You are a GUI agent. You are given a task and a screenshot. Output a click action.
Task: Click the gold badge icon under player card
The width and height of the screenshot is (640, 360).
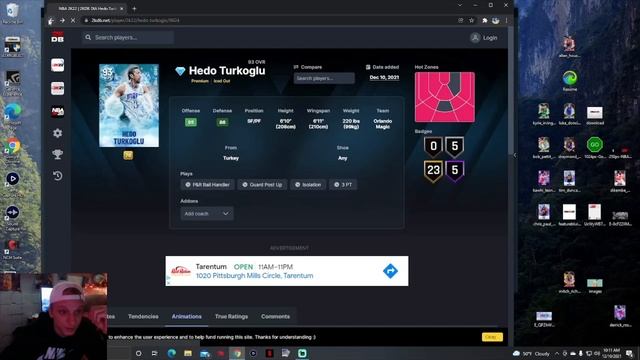(x=128, y=155)
